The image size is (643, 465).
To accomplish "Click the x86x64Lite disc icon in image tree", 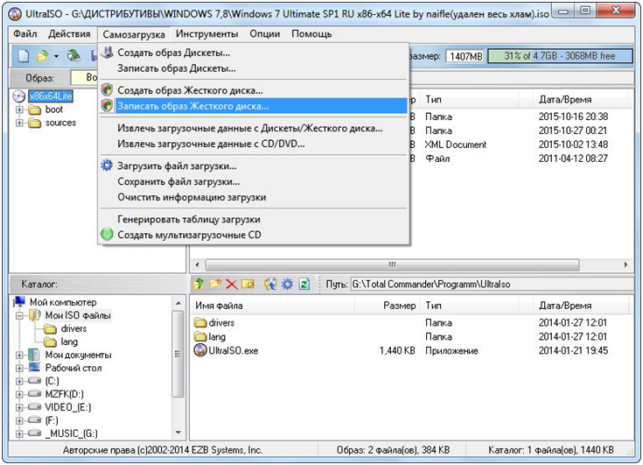I will coord(19,96).
